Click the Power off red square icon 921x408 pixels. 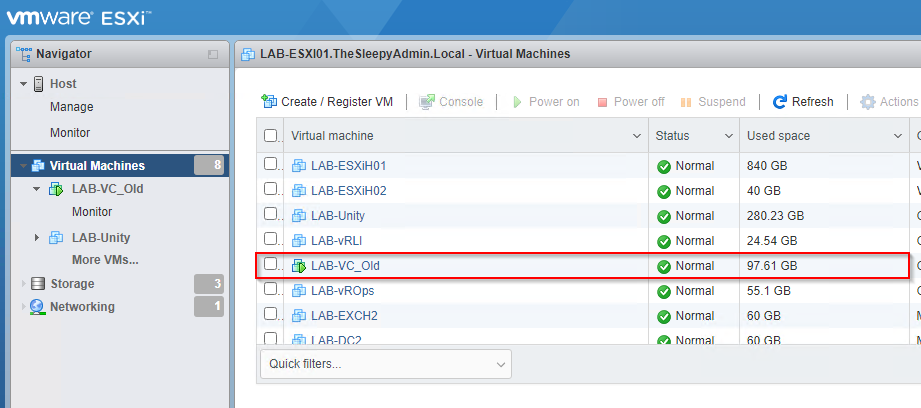click(x=602, y=103)
